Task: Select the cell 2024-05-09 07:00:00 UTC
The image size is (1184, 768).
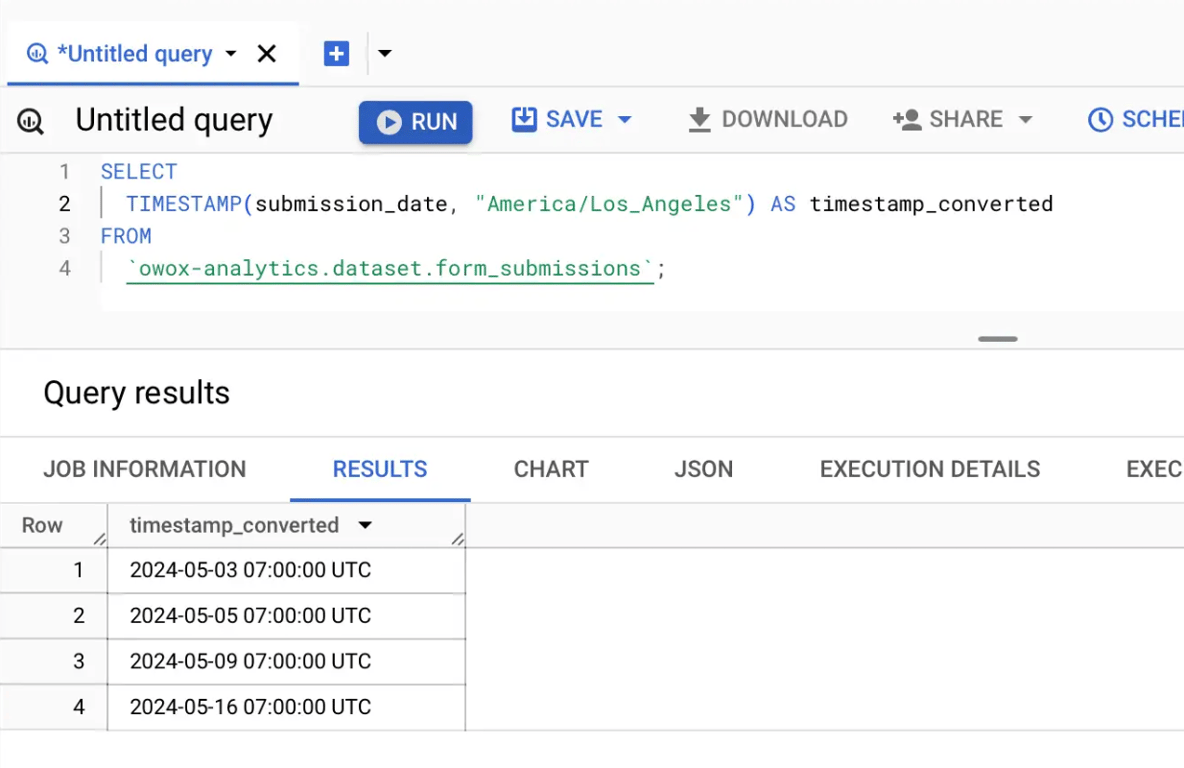Action: [286, 662]
